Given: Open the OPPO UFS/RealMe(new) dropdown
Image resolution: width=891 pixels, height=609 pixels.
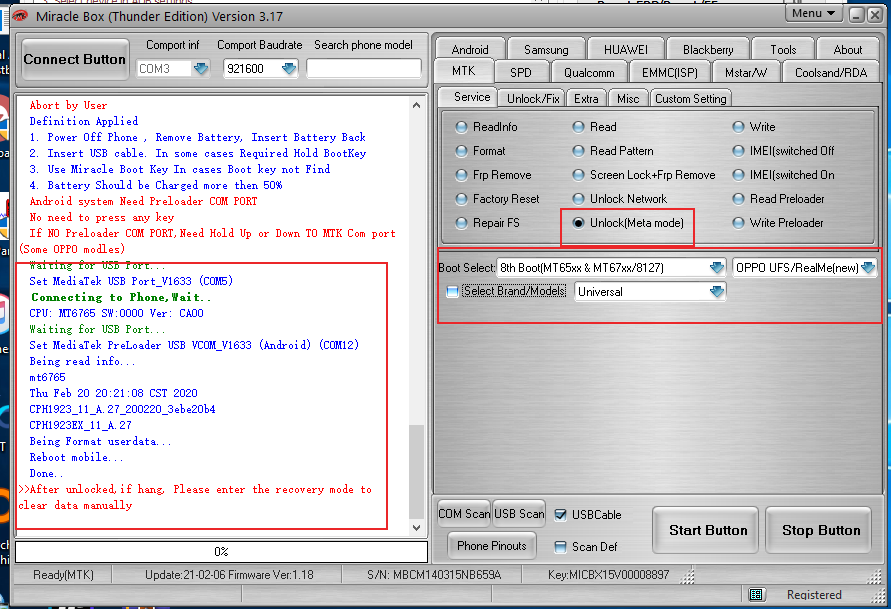Looking at the screenshot, I should pyautogui.click(x=868, y=268).
